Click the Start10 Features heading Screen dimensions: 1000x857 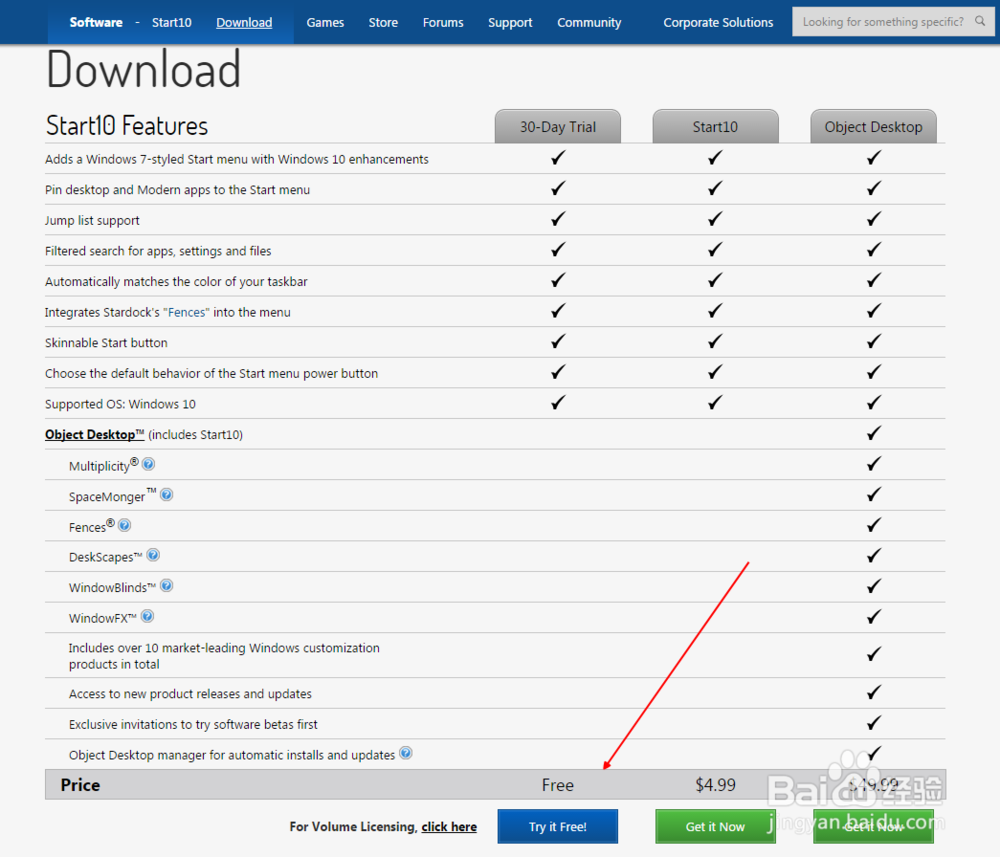[x=127, y=126]
